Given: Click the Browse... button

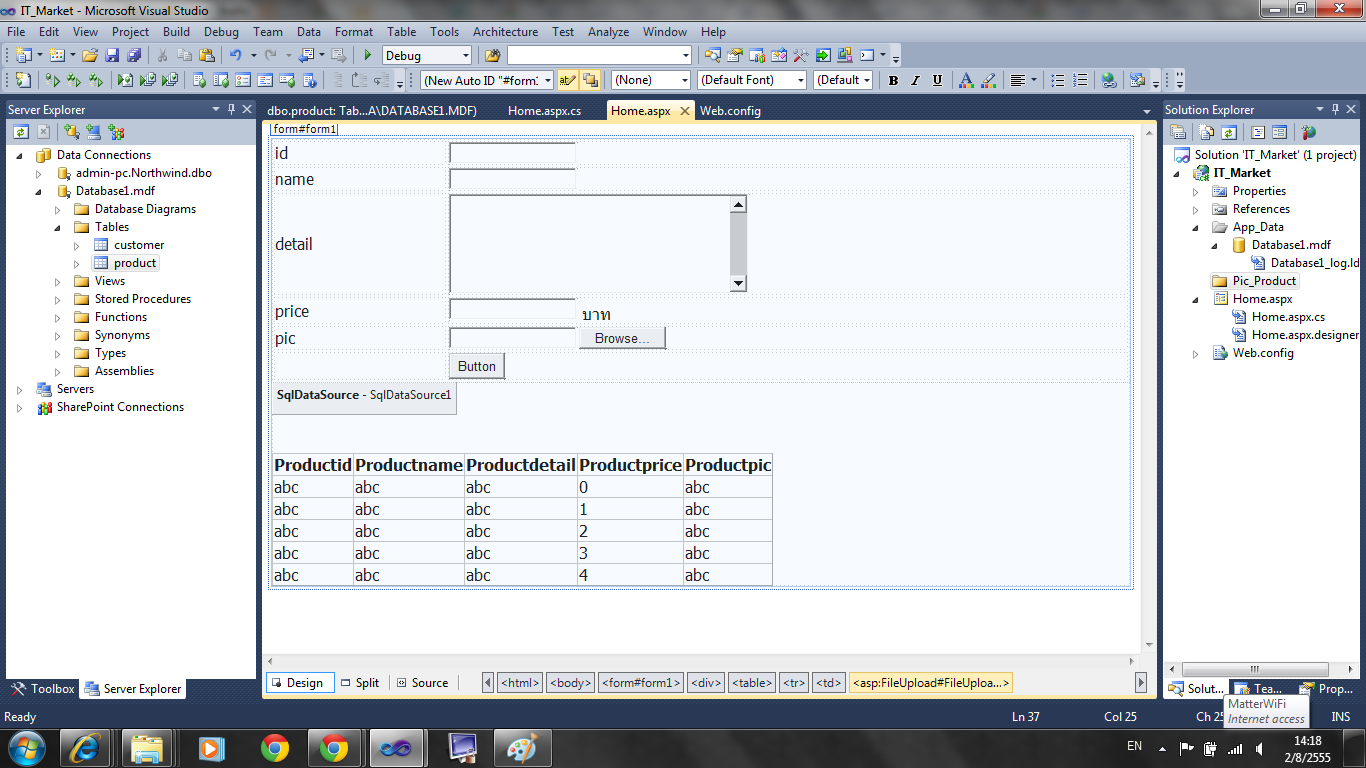Looking at the screenshot, I should tap(622, 338).
